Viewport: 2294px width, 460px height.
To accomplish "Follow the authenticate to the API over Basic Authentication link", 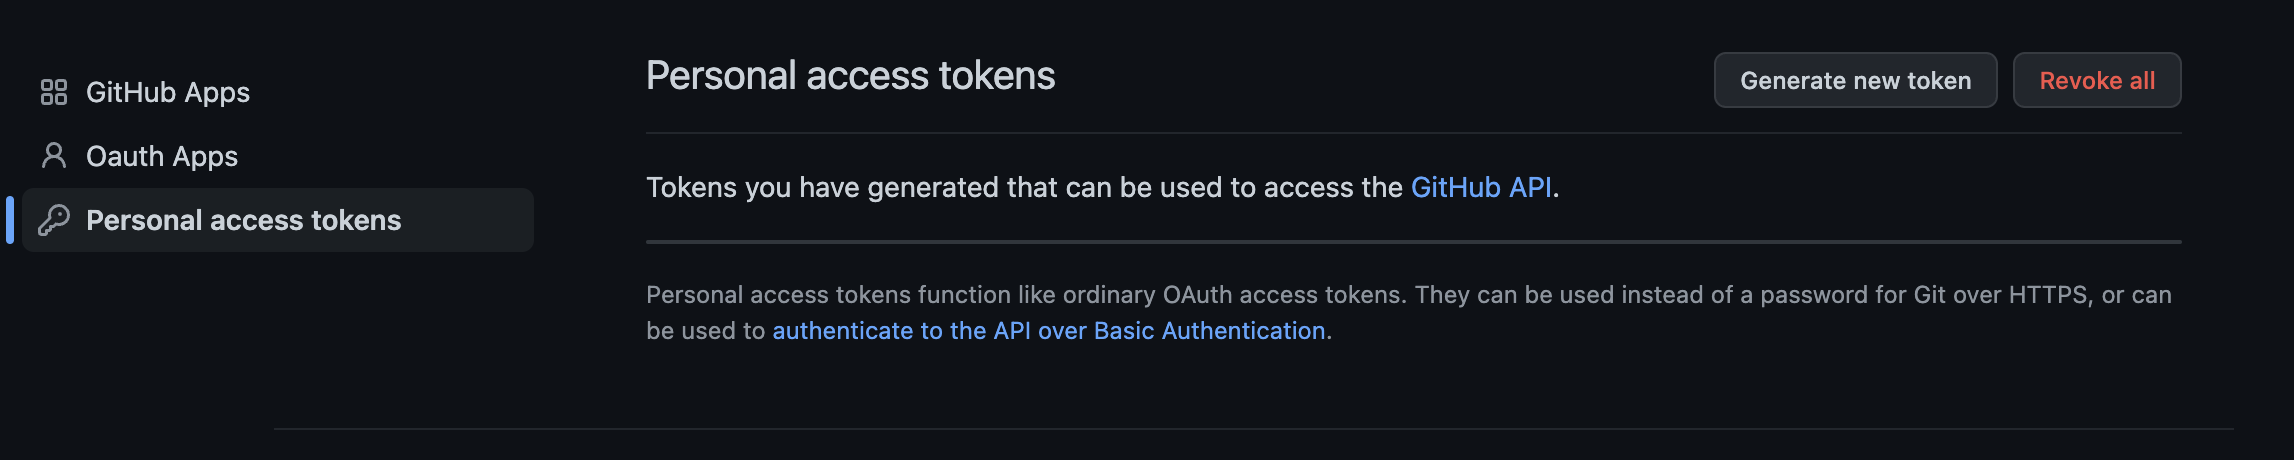I will click(1049, 331).
